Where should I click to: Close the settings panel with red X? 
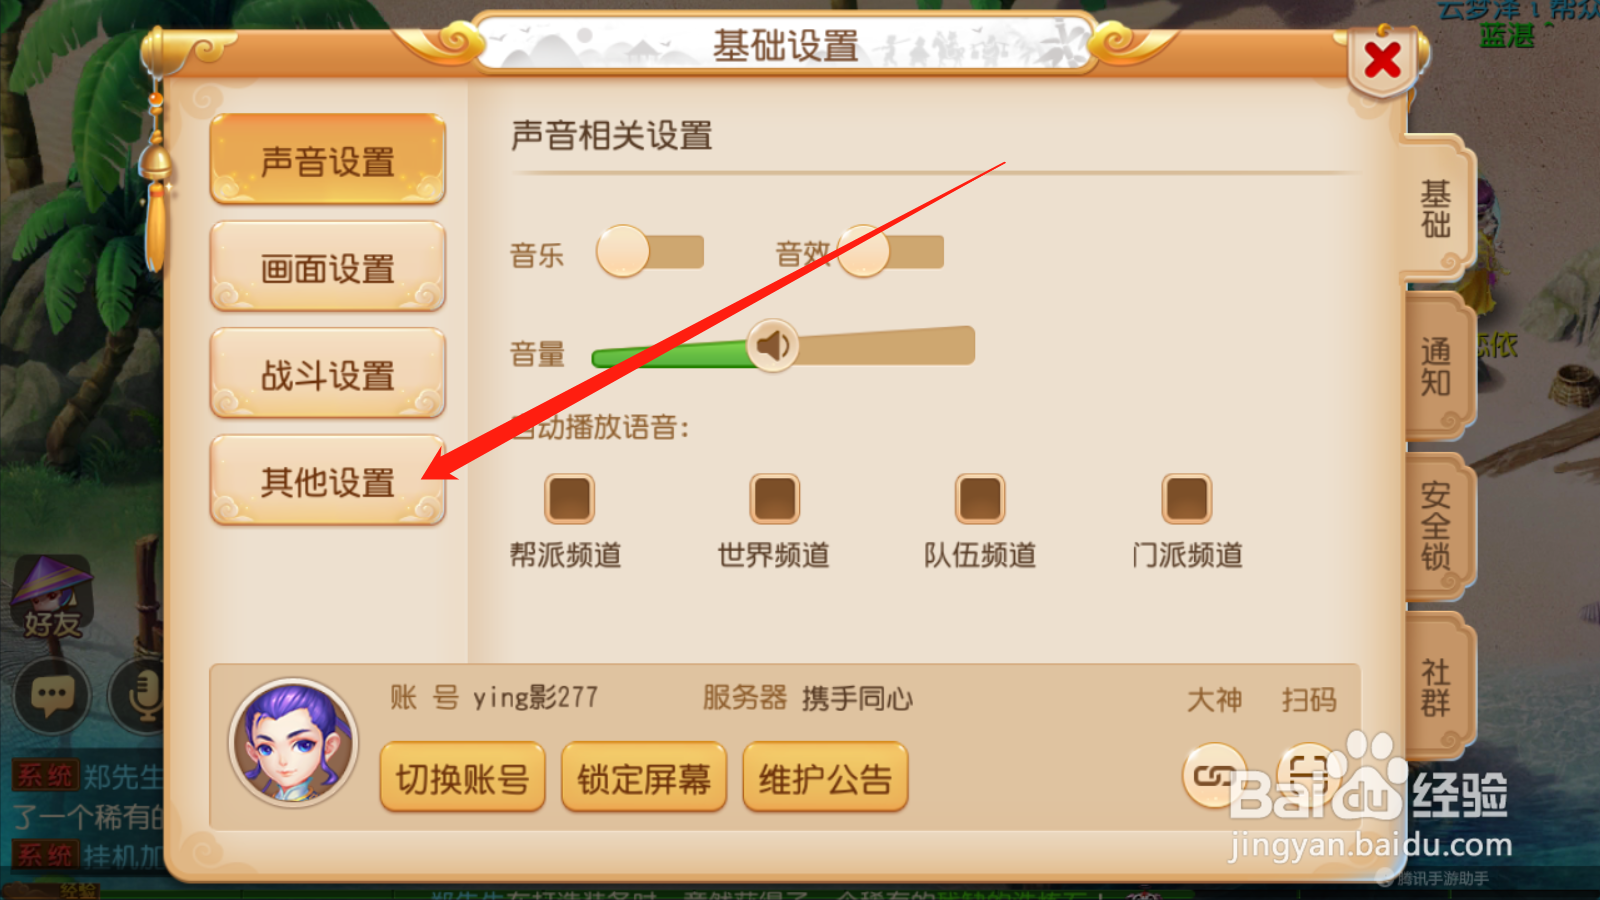tap(1383, 61)
